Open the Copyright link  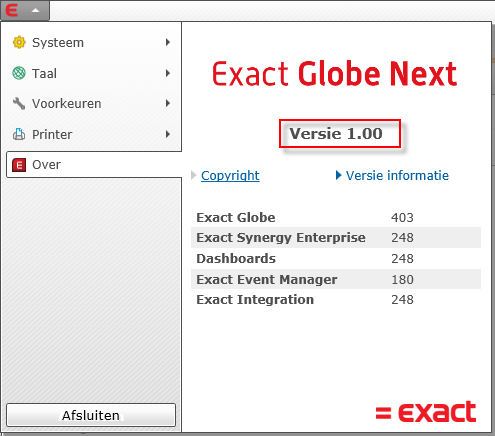230,175
